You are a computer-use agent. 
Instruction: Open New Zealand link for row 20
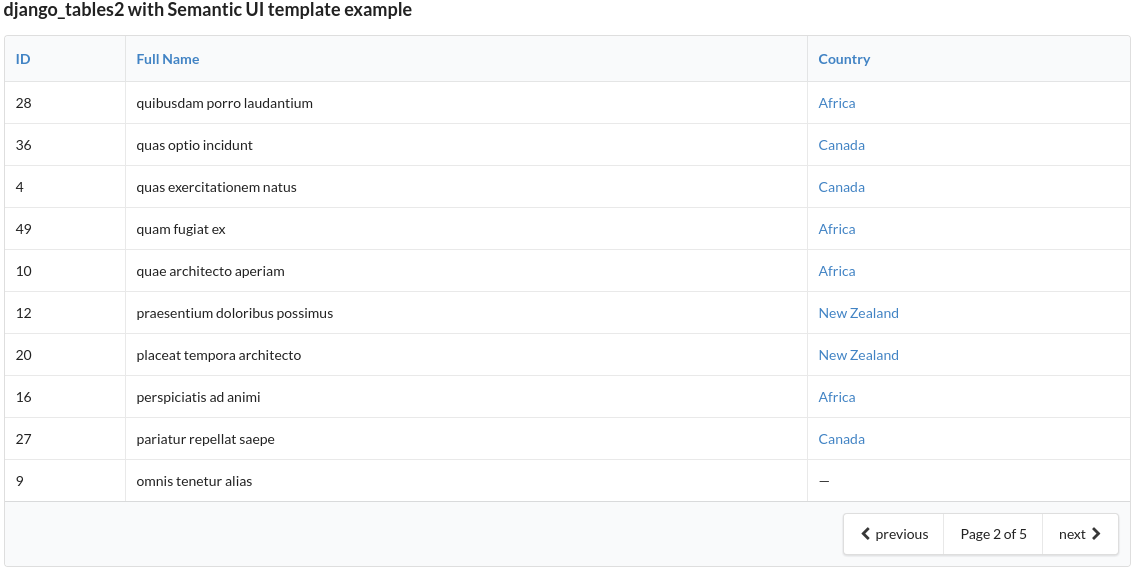858,355
